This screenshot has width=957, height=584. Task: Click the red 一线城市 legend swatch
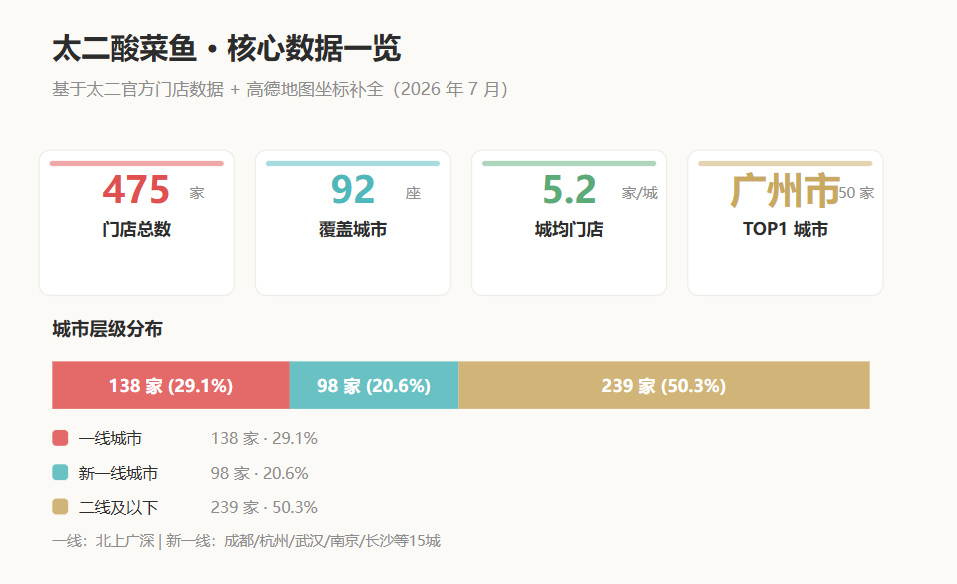(x=60, y=438)
